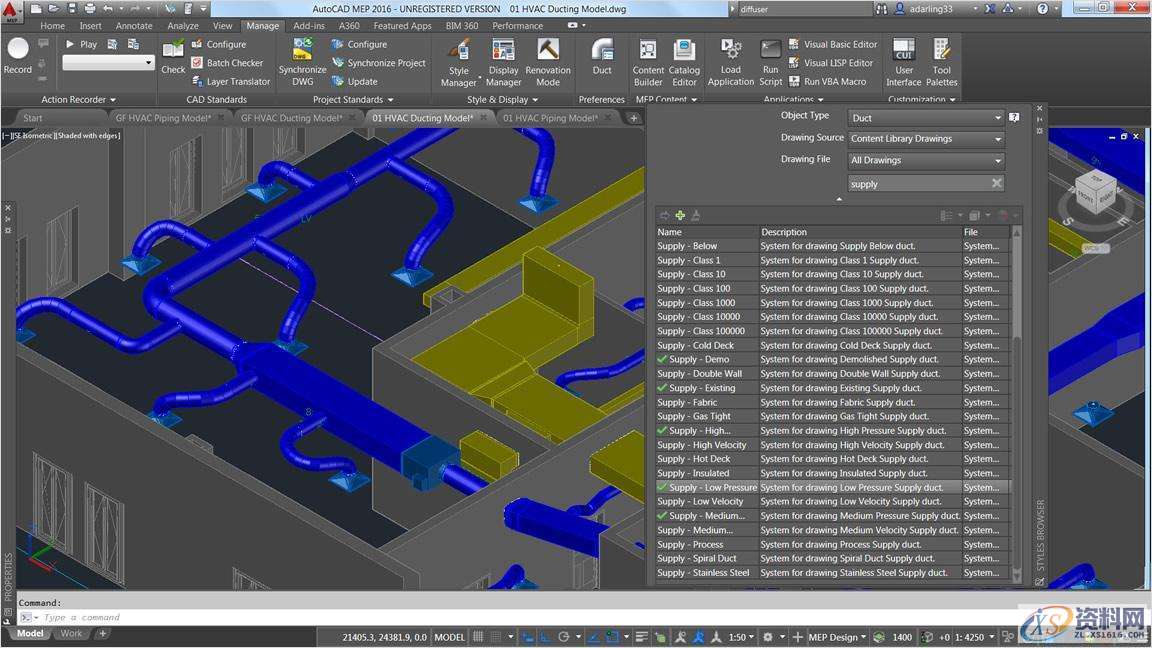1152x648 pixels.
Task: Toggle the checkmark on Supply - Demo
Action: (x=662, y=359)
